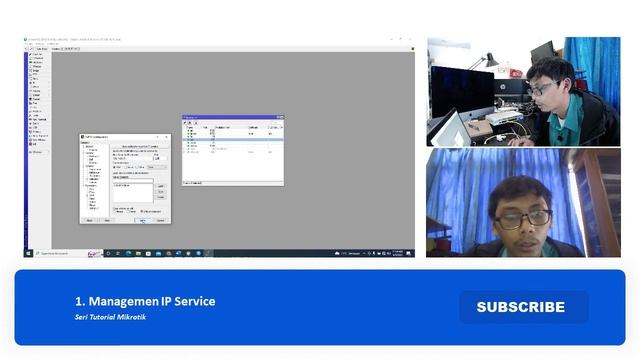The width and height of the screenshot is (640, 360).
Task: Click the Saved Sessions text field
Action: (x=133, y=180)
